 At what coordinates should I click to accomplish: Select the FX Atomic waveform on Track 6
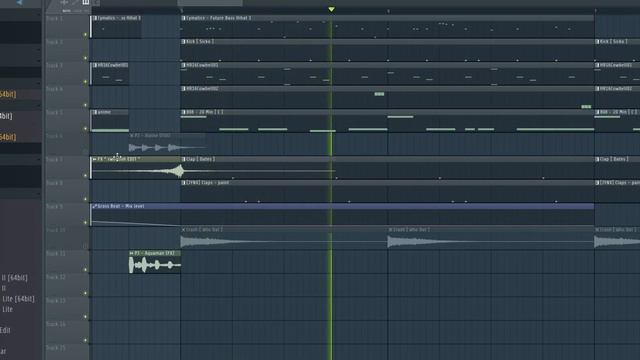(167, 147)
